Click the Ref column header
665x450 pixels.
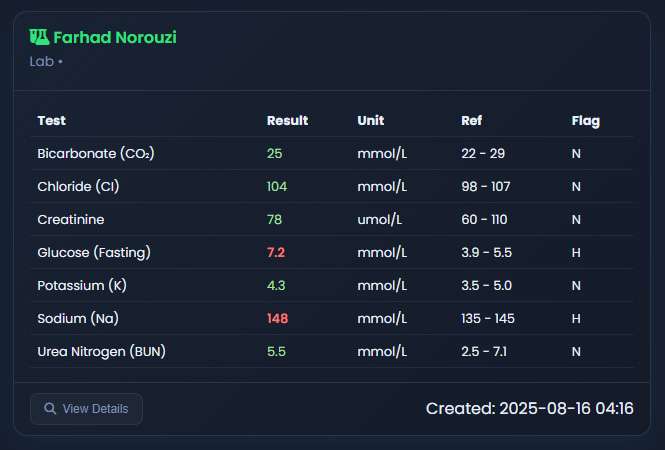click(x=472, y=121)
